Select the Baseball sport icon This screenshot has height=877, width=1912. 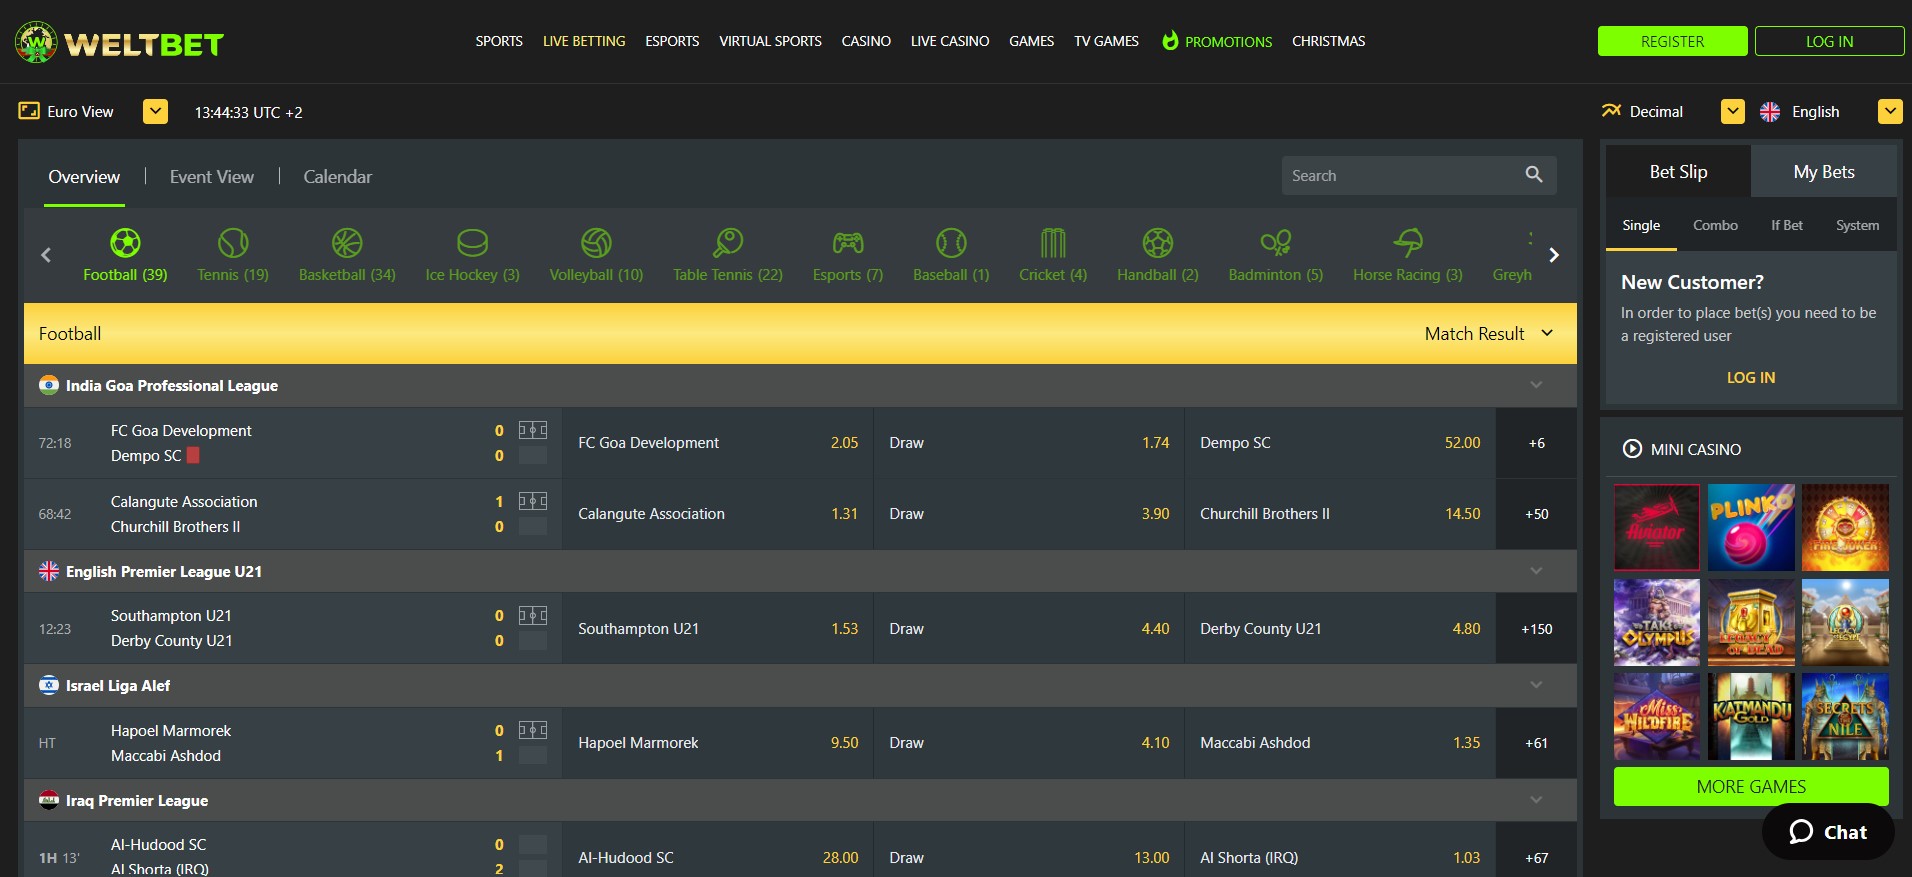pos(951,242)
